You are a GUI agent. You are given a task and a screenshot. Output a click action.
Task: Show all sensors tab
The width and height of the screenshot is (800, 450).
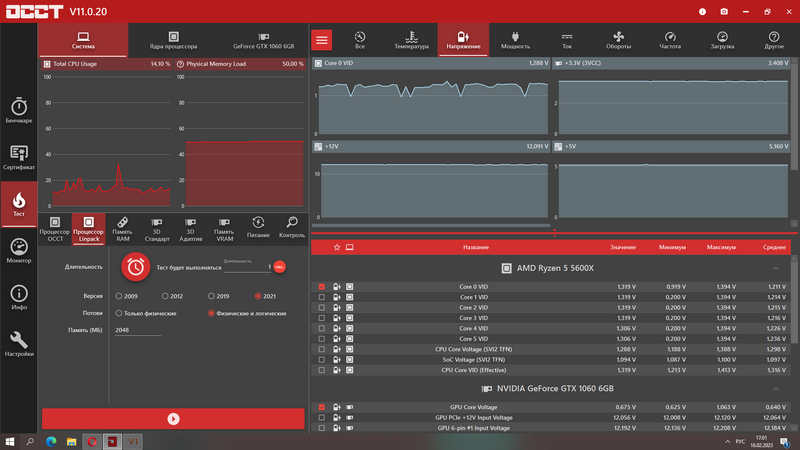[360, 40]
